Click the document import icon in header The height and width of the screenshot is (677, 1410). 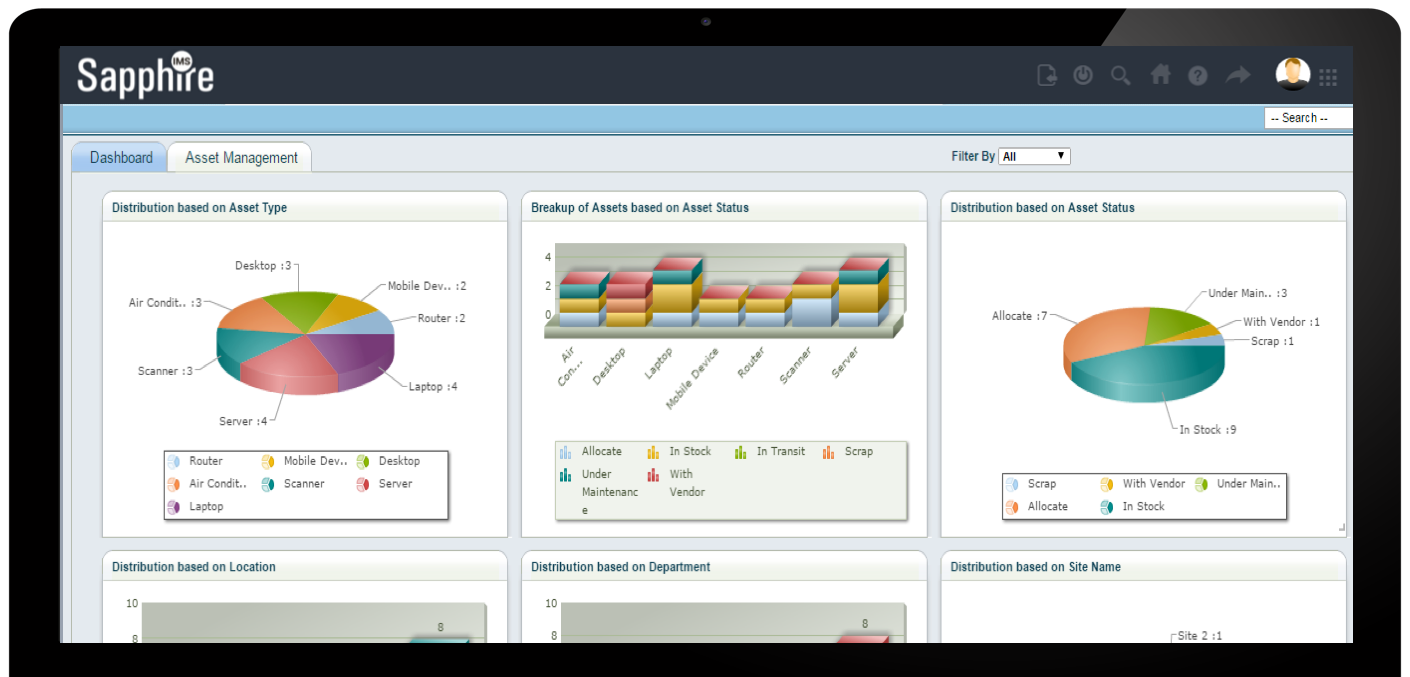point(1046,75)
